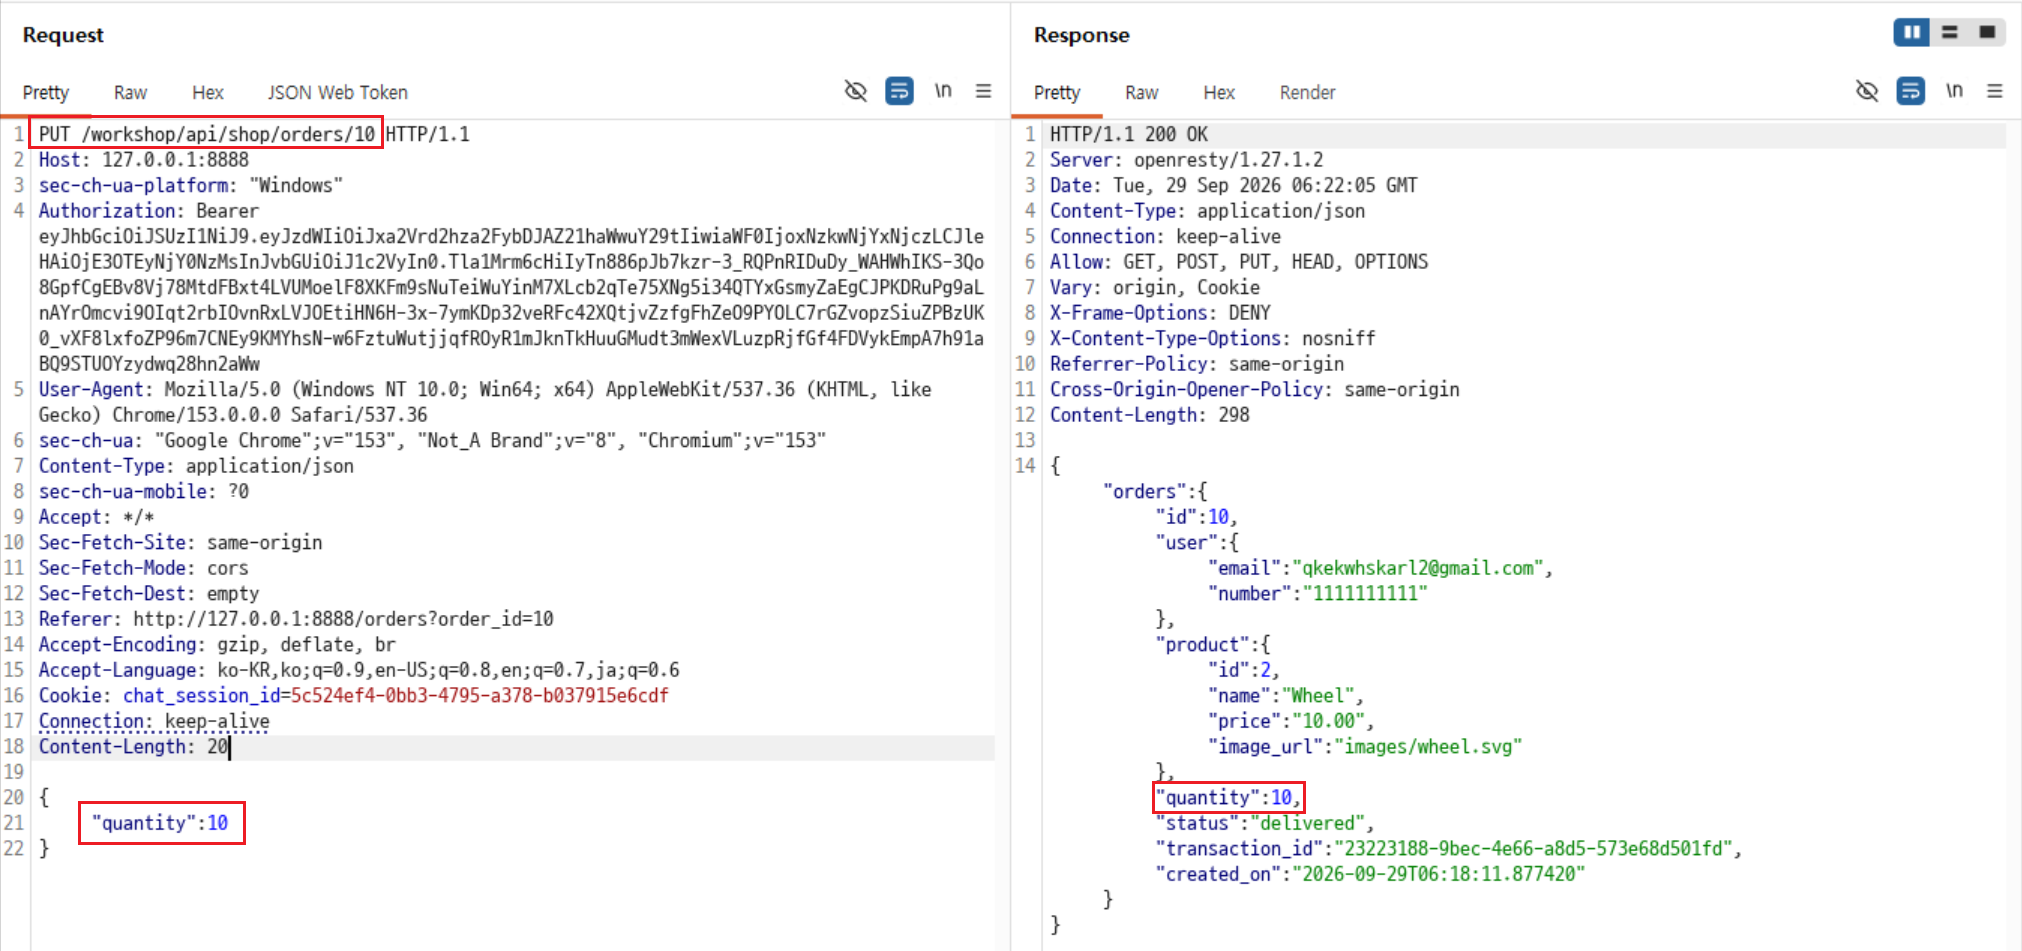Show newline characters in Request pane
2022x951 pixels.
click(943, 91)
